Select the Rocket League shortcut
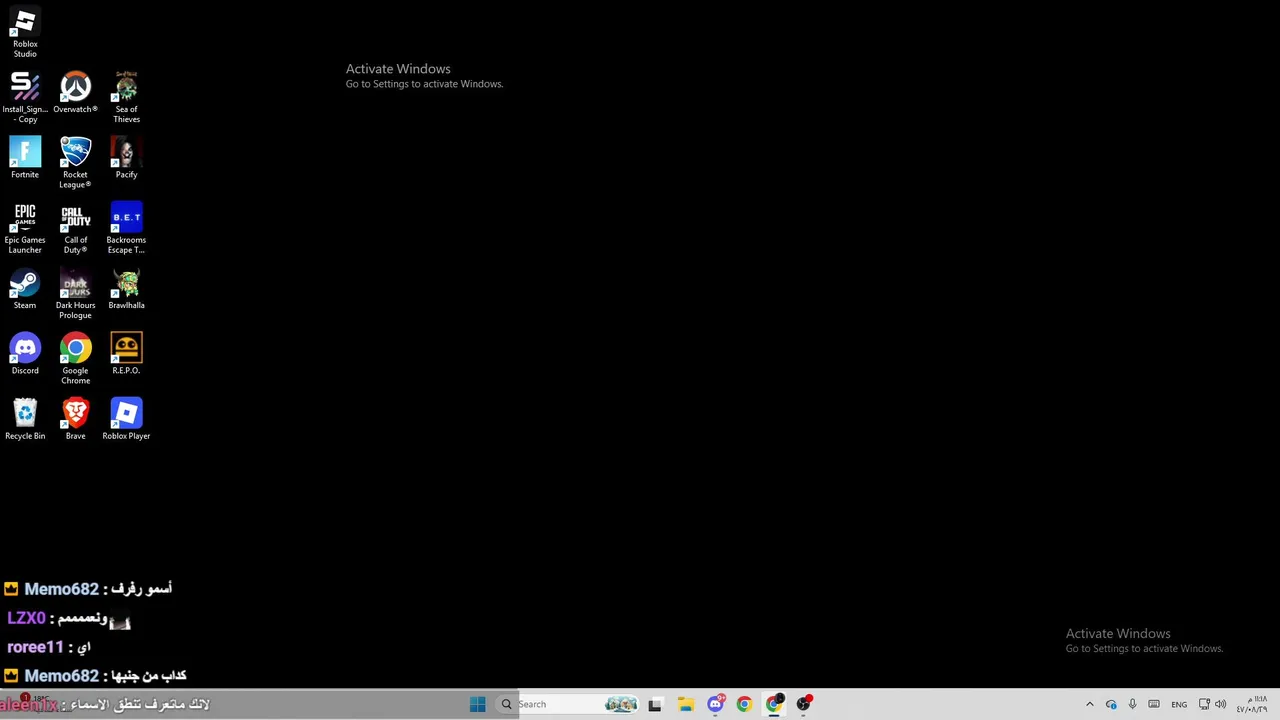The image size is (1280, 720). (75, 163)
